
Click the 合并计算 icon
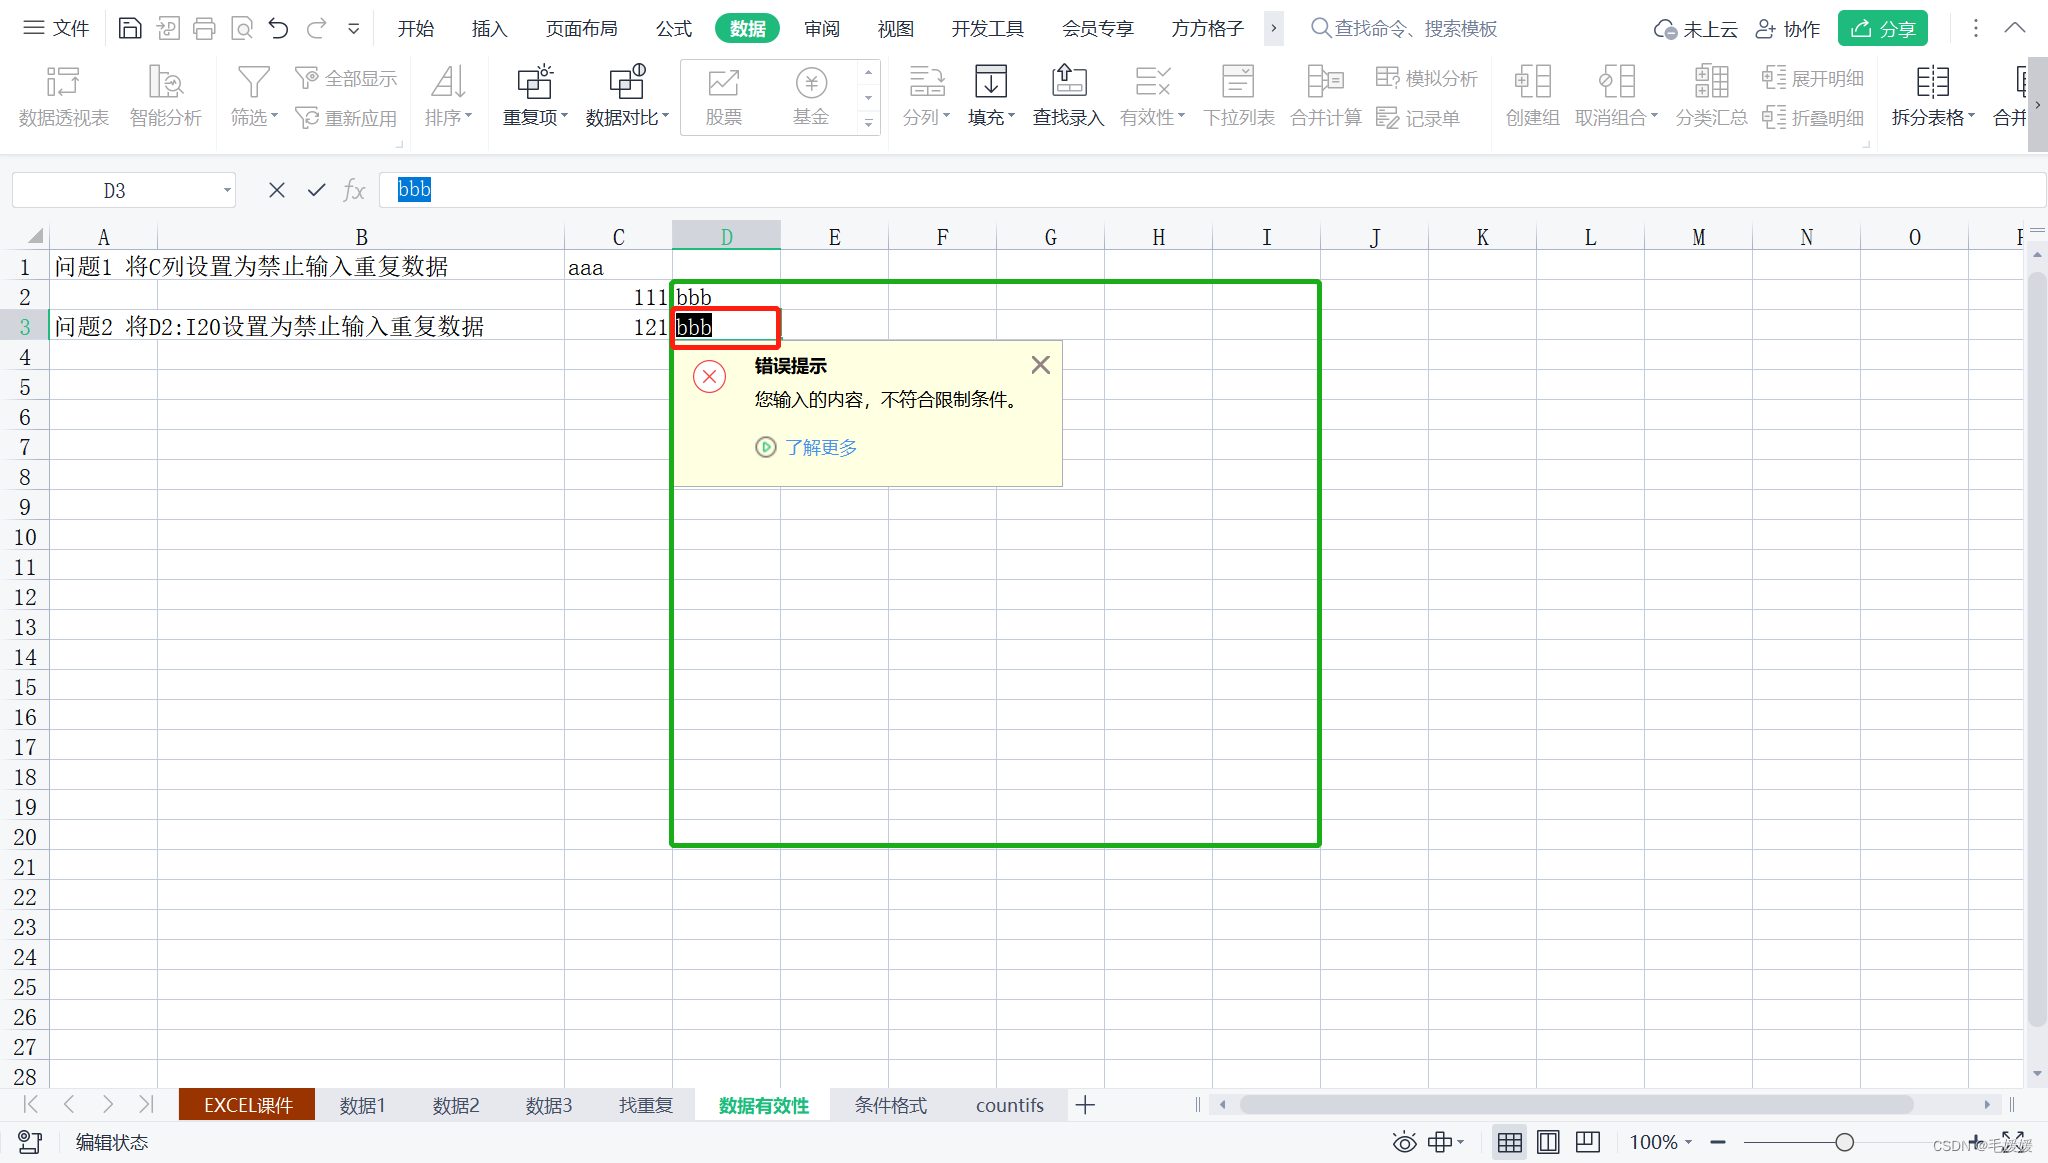[1324, 95]
